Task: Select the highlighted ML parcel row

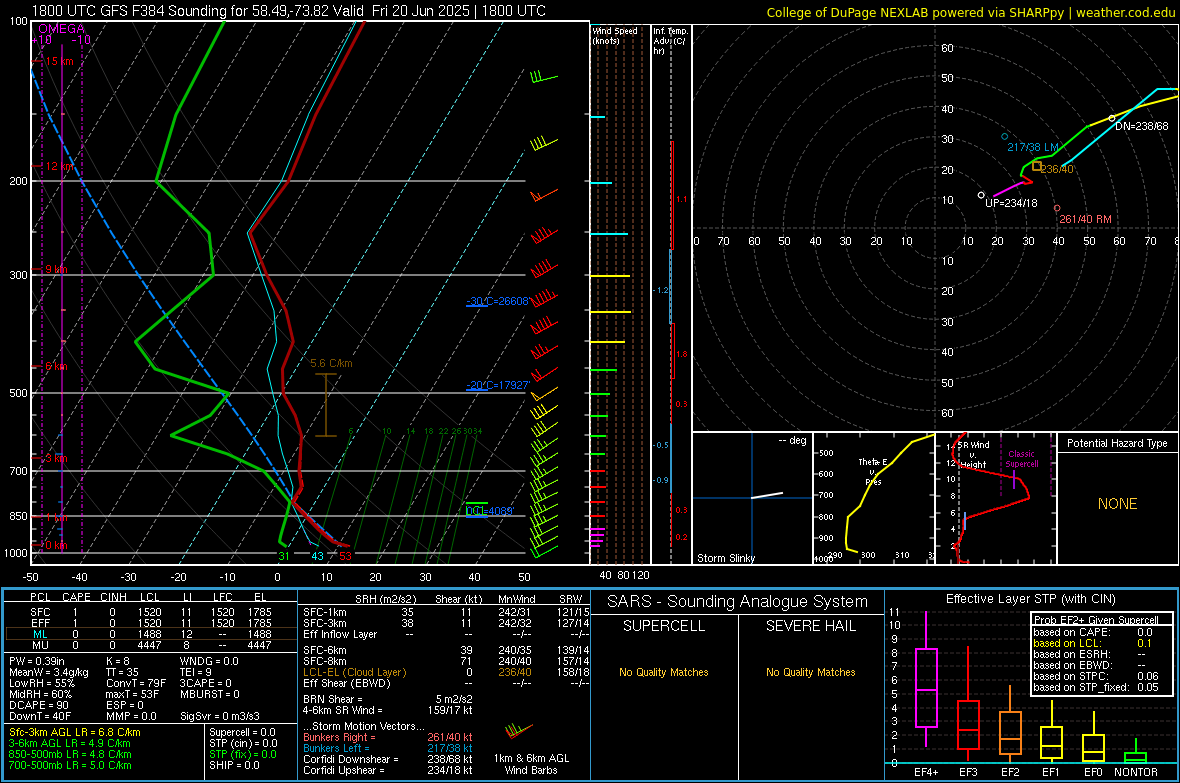Action: [x=150, y=635]
